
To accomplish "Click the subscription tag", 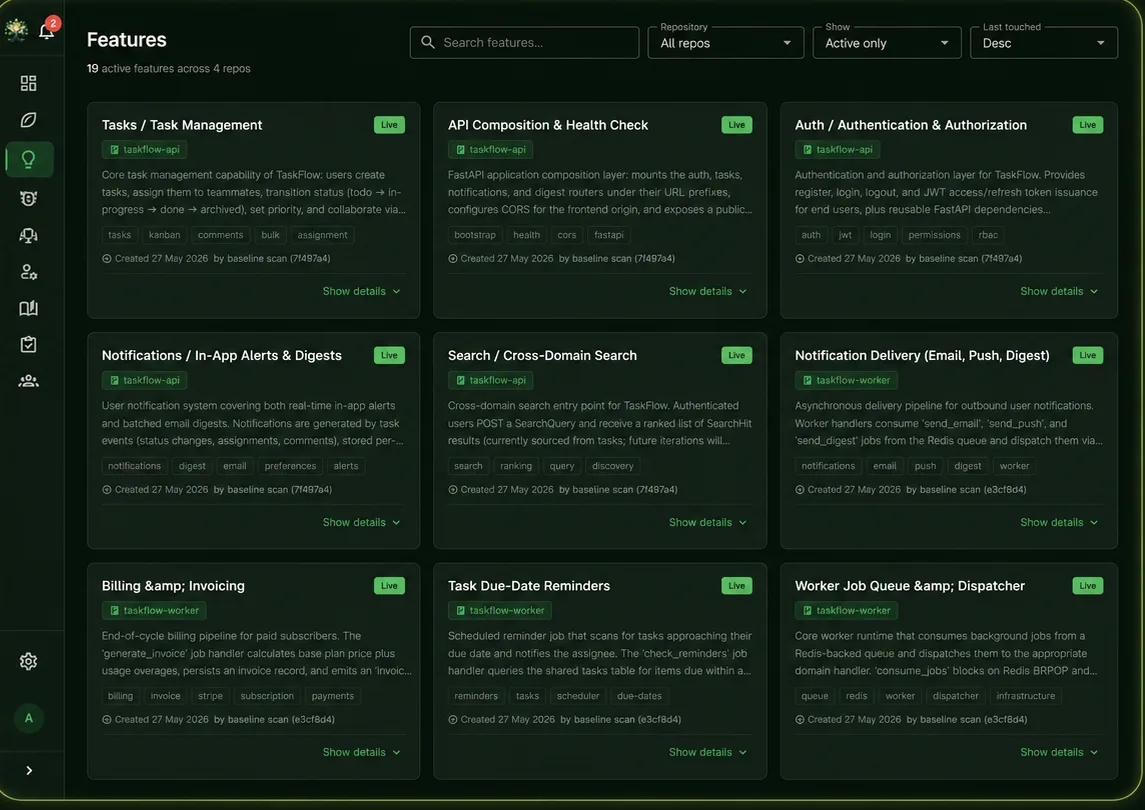I will pyautogui.click(x=267, y=696).
